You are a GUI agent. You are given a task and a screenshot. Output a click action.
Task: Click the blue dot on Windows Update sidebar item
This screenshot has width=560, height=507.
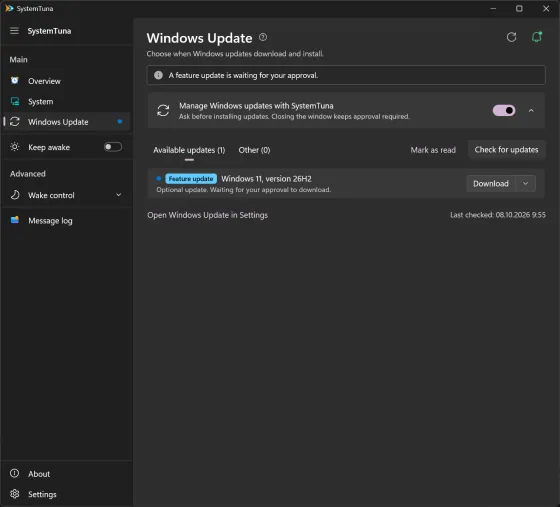click(x=120, y=122)
